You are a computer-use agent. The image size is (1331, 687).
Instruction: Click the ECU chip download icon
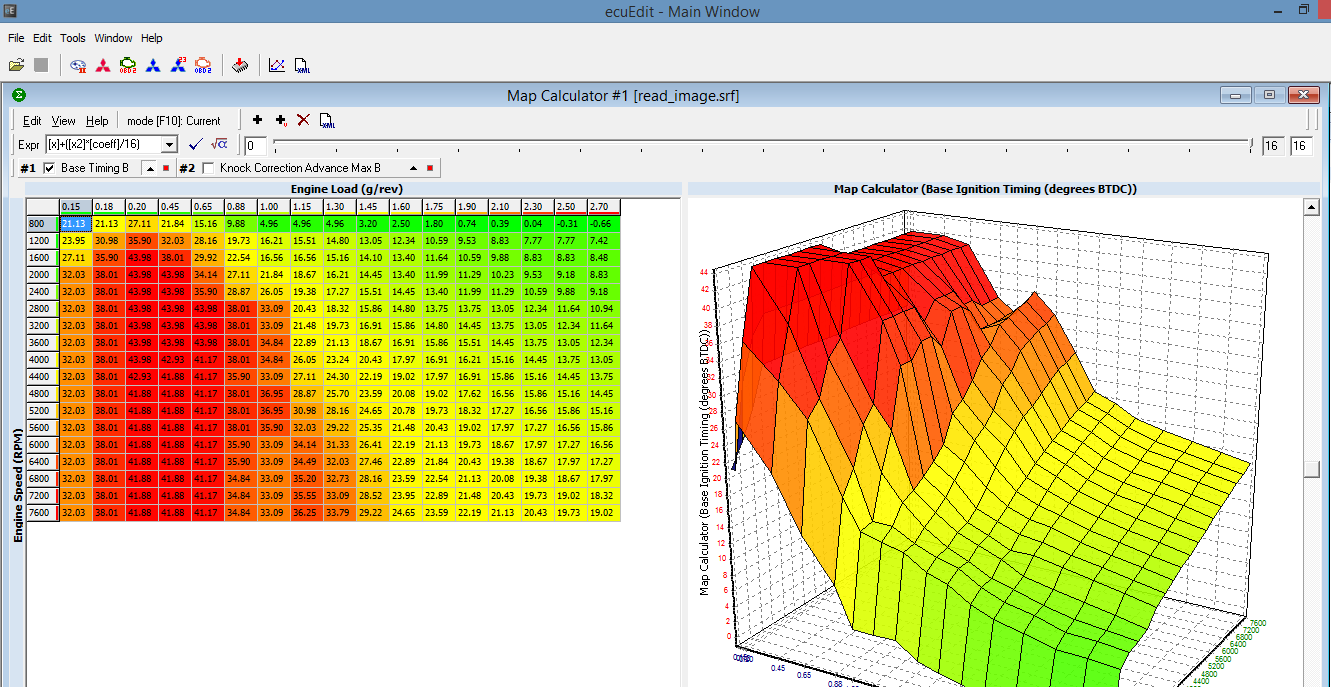click(240, 66)
